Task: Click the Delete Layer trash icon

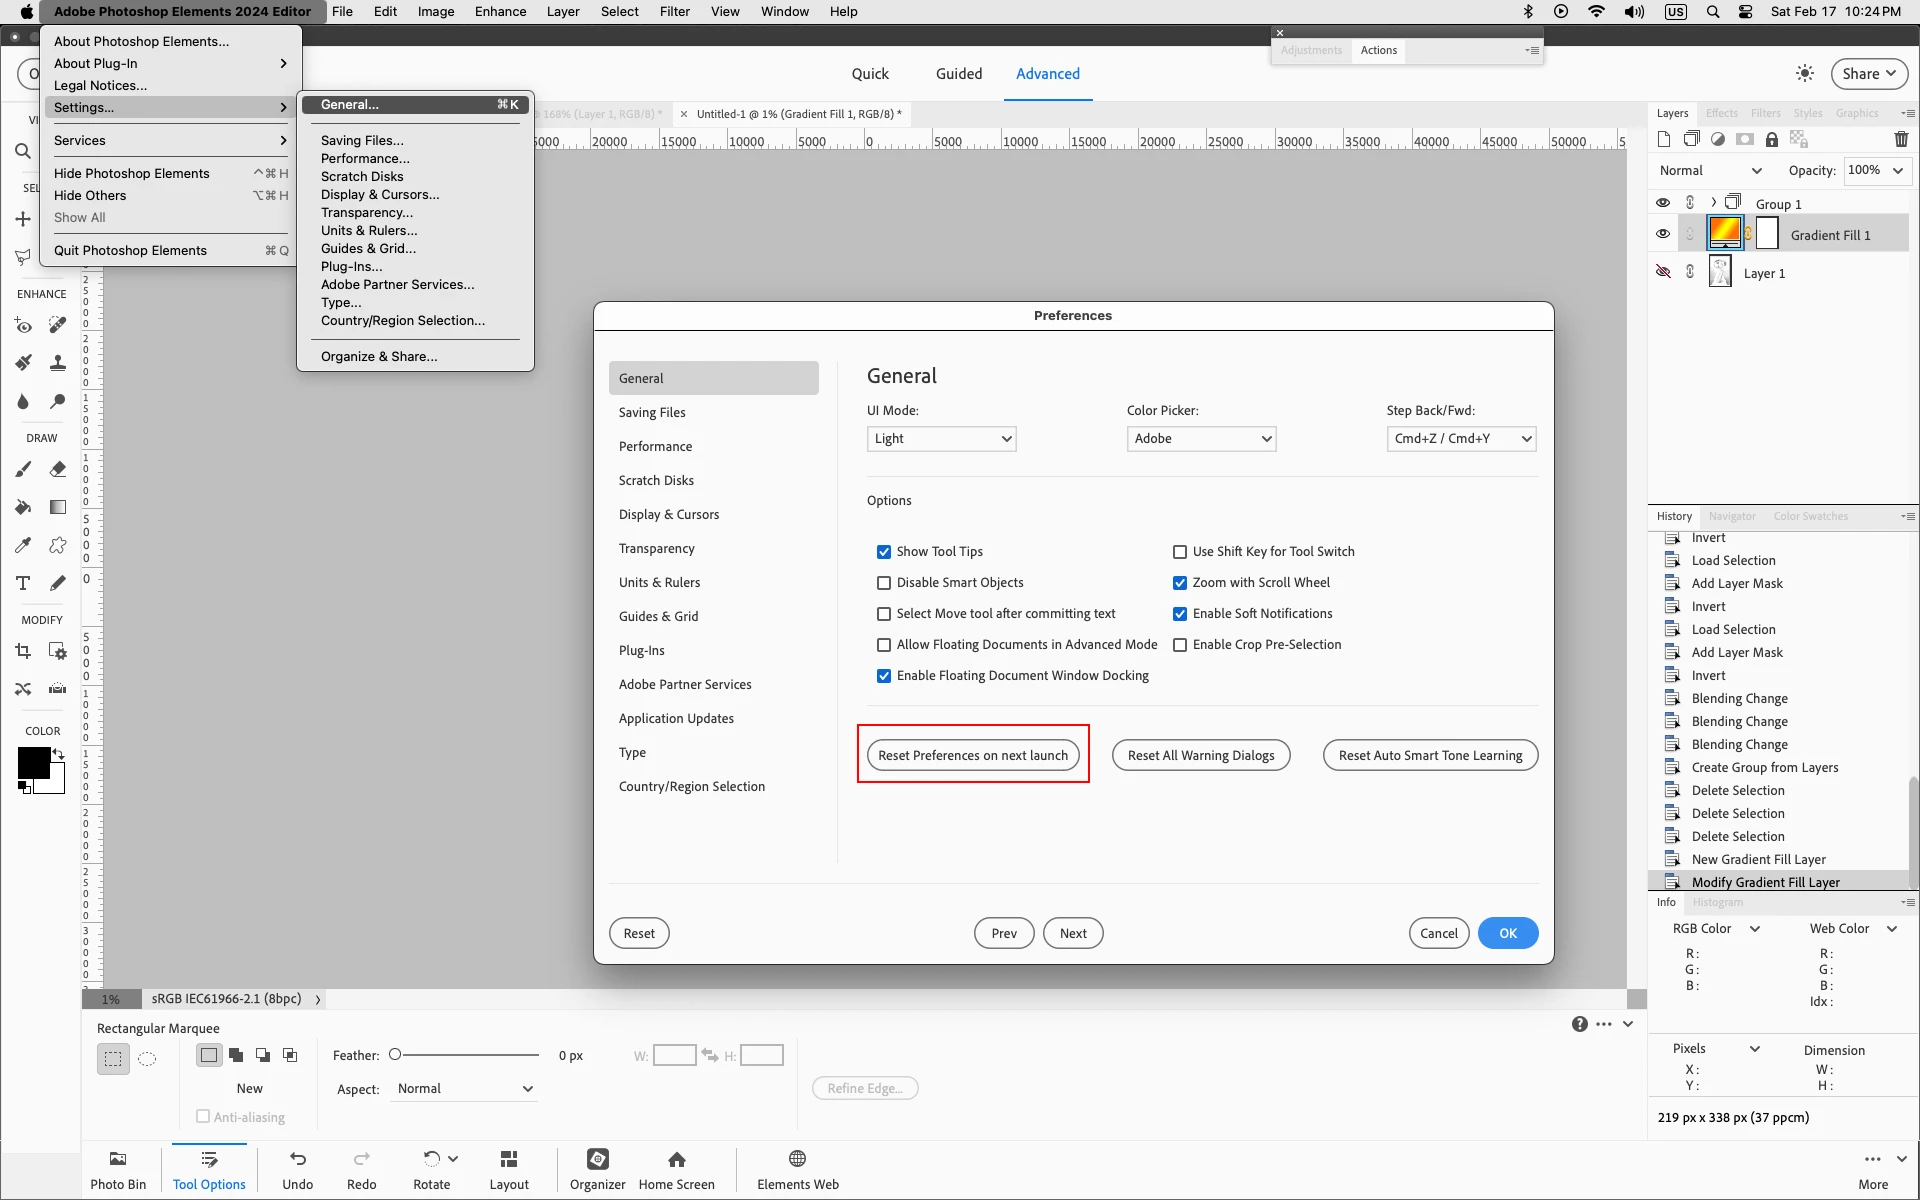Action: pos(1901,139)
